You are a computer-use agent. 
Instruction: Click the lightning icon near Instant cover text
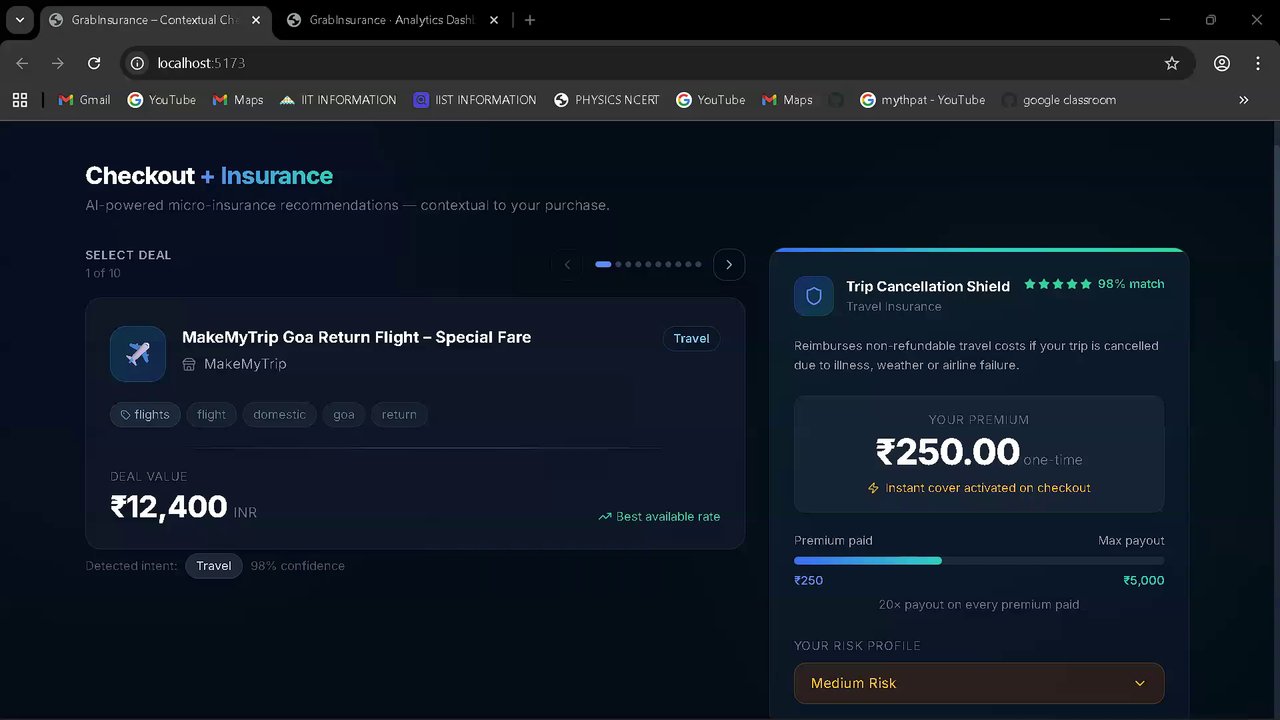(873, 488)
